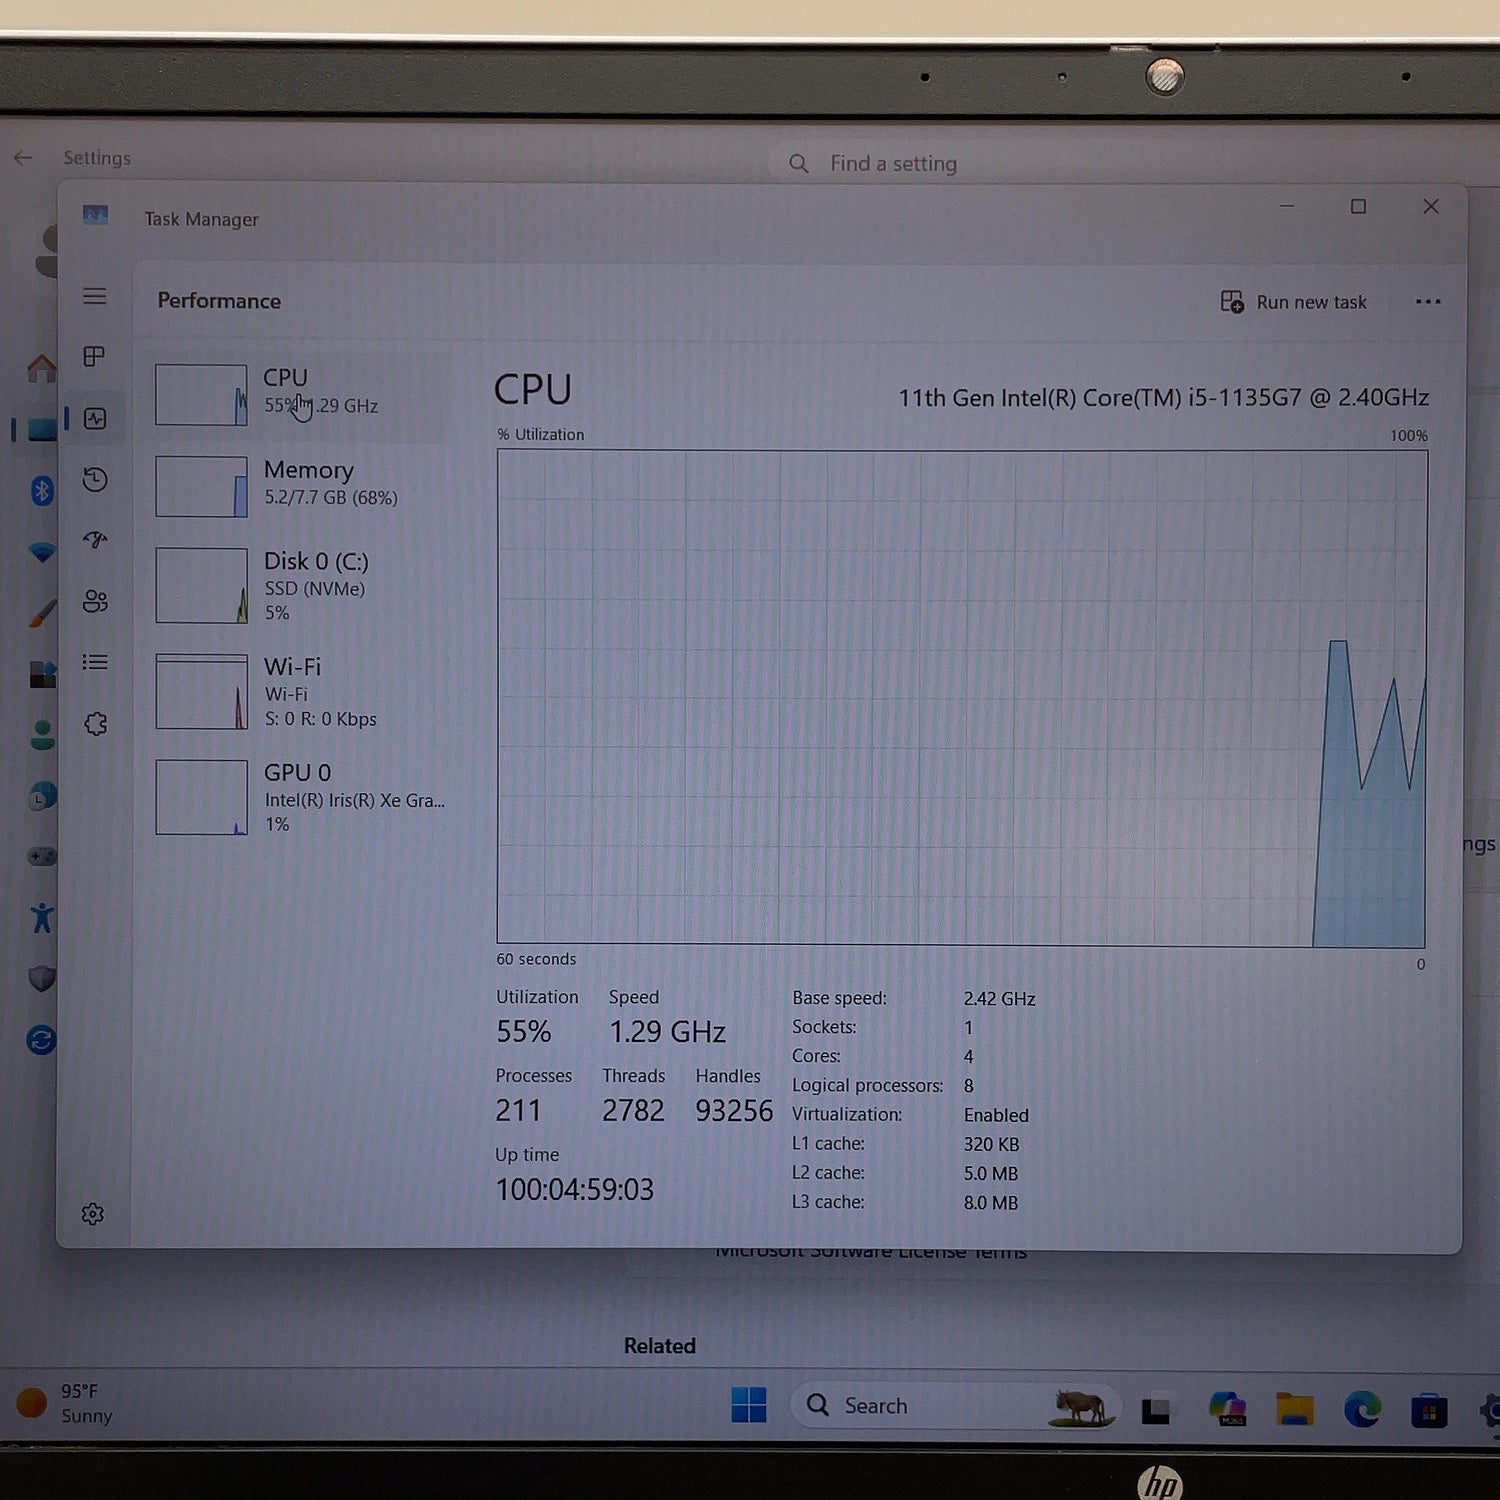Click the 55% utilization value

click(x=524, y=1032)
